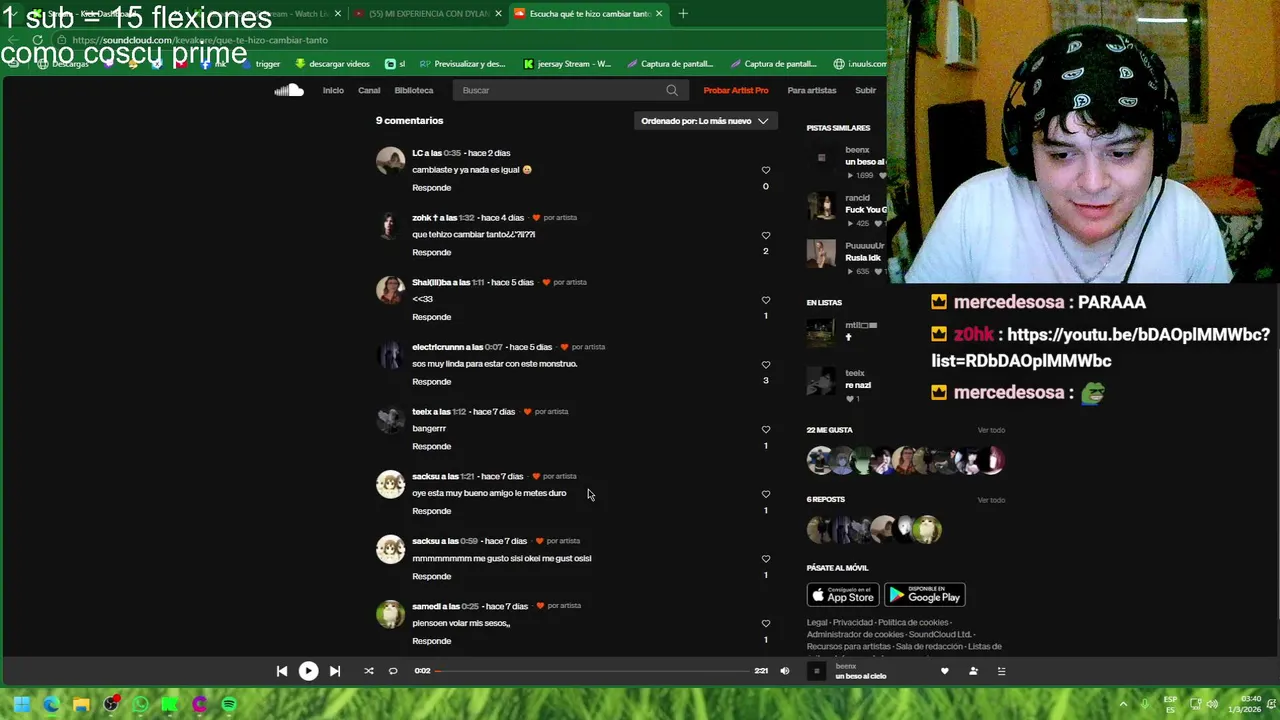Click the search magnifier icon
Image resolution: width=1280 pixels, height=720 pixels.
pos(672,90)
